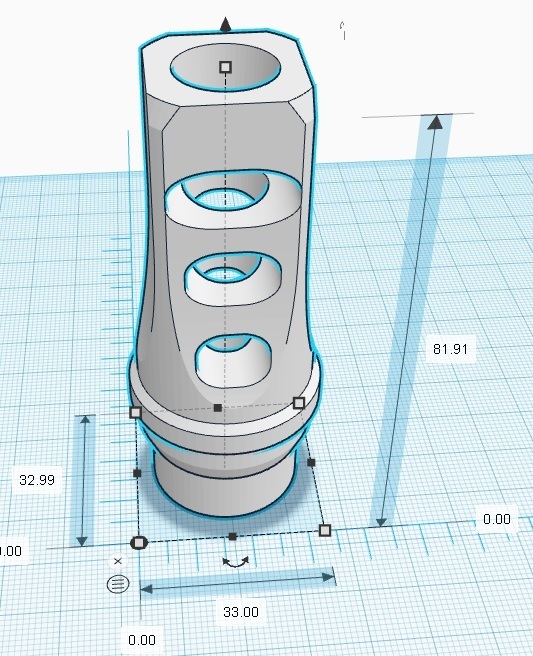Click the back edge midpoint black handle
The height and width of the screenshot is (656, 533).
[x=218, y=407]
